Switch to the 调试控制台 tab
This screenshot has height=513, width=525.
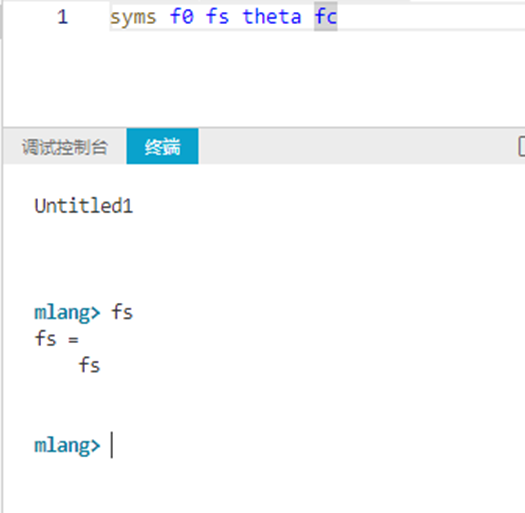point(65,147)
